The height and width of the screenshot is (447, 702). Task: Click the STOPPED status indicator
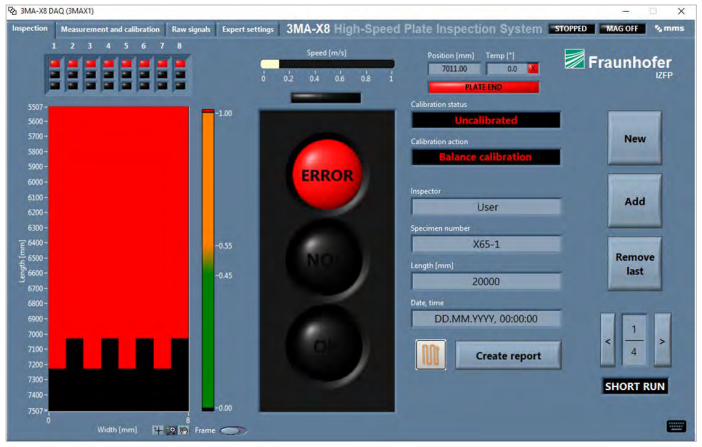(571, 29)
